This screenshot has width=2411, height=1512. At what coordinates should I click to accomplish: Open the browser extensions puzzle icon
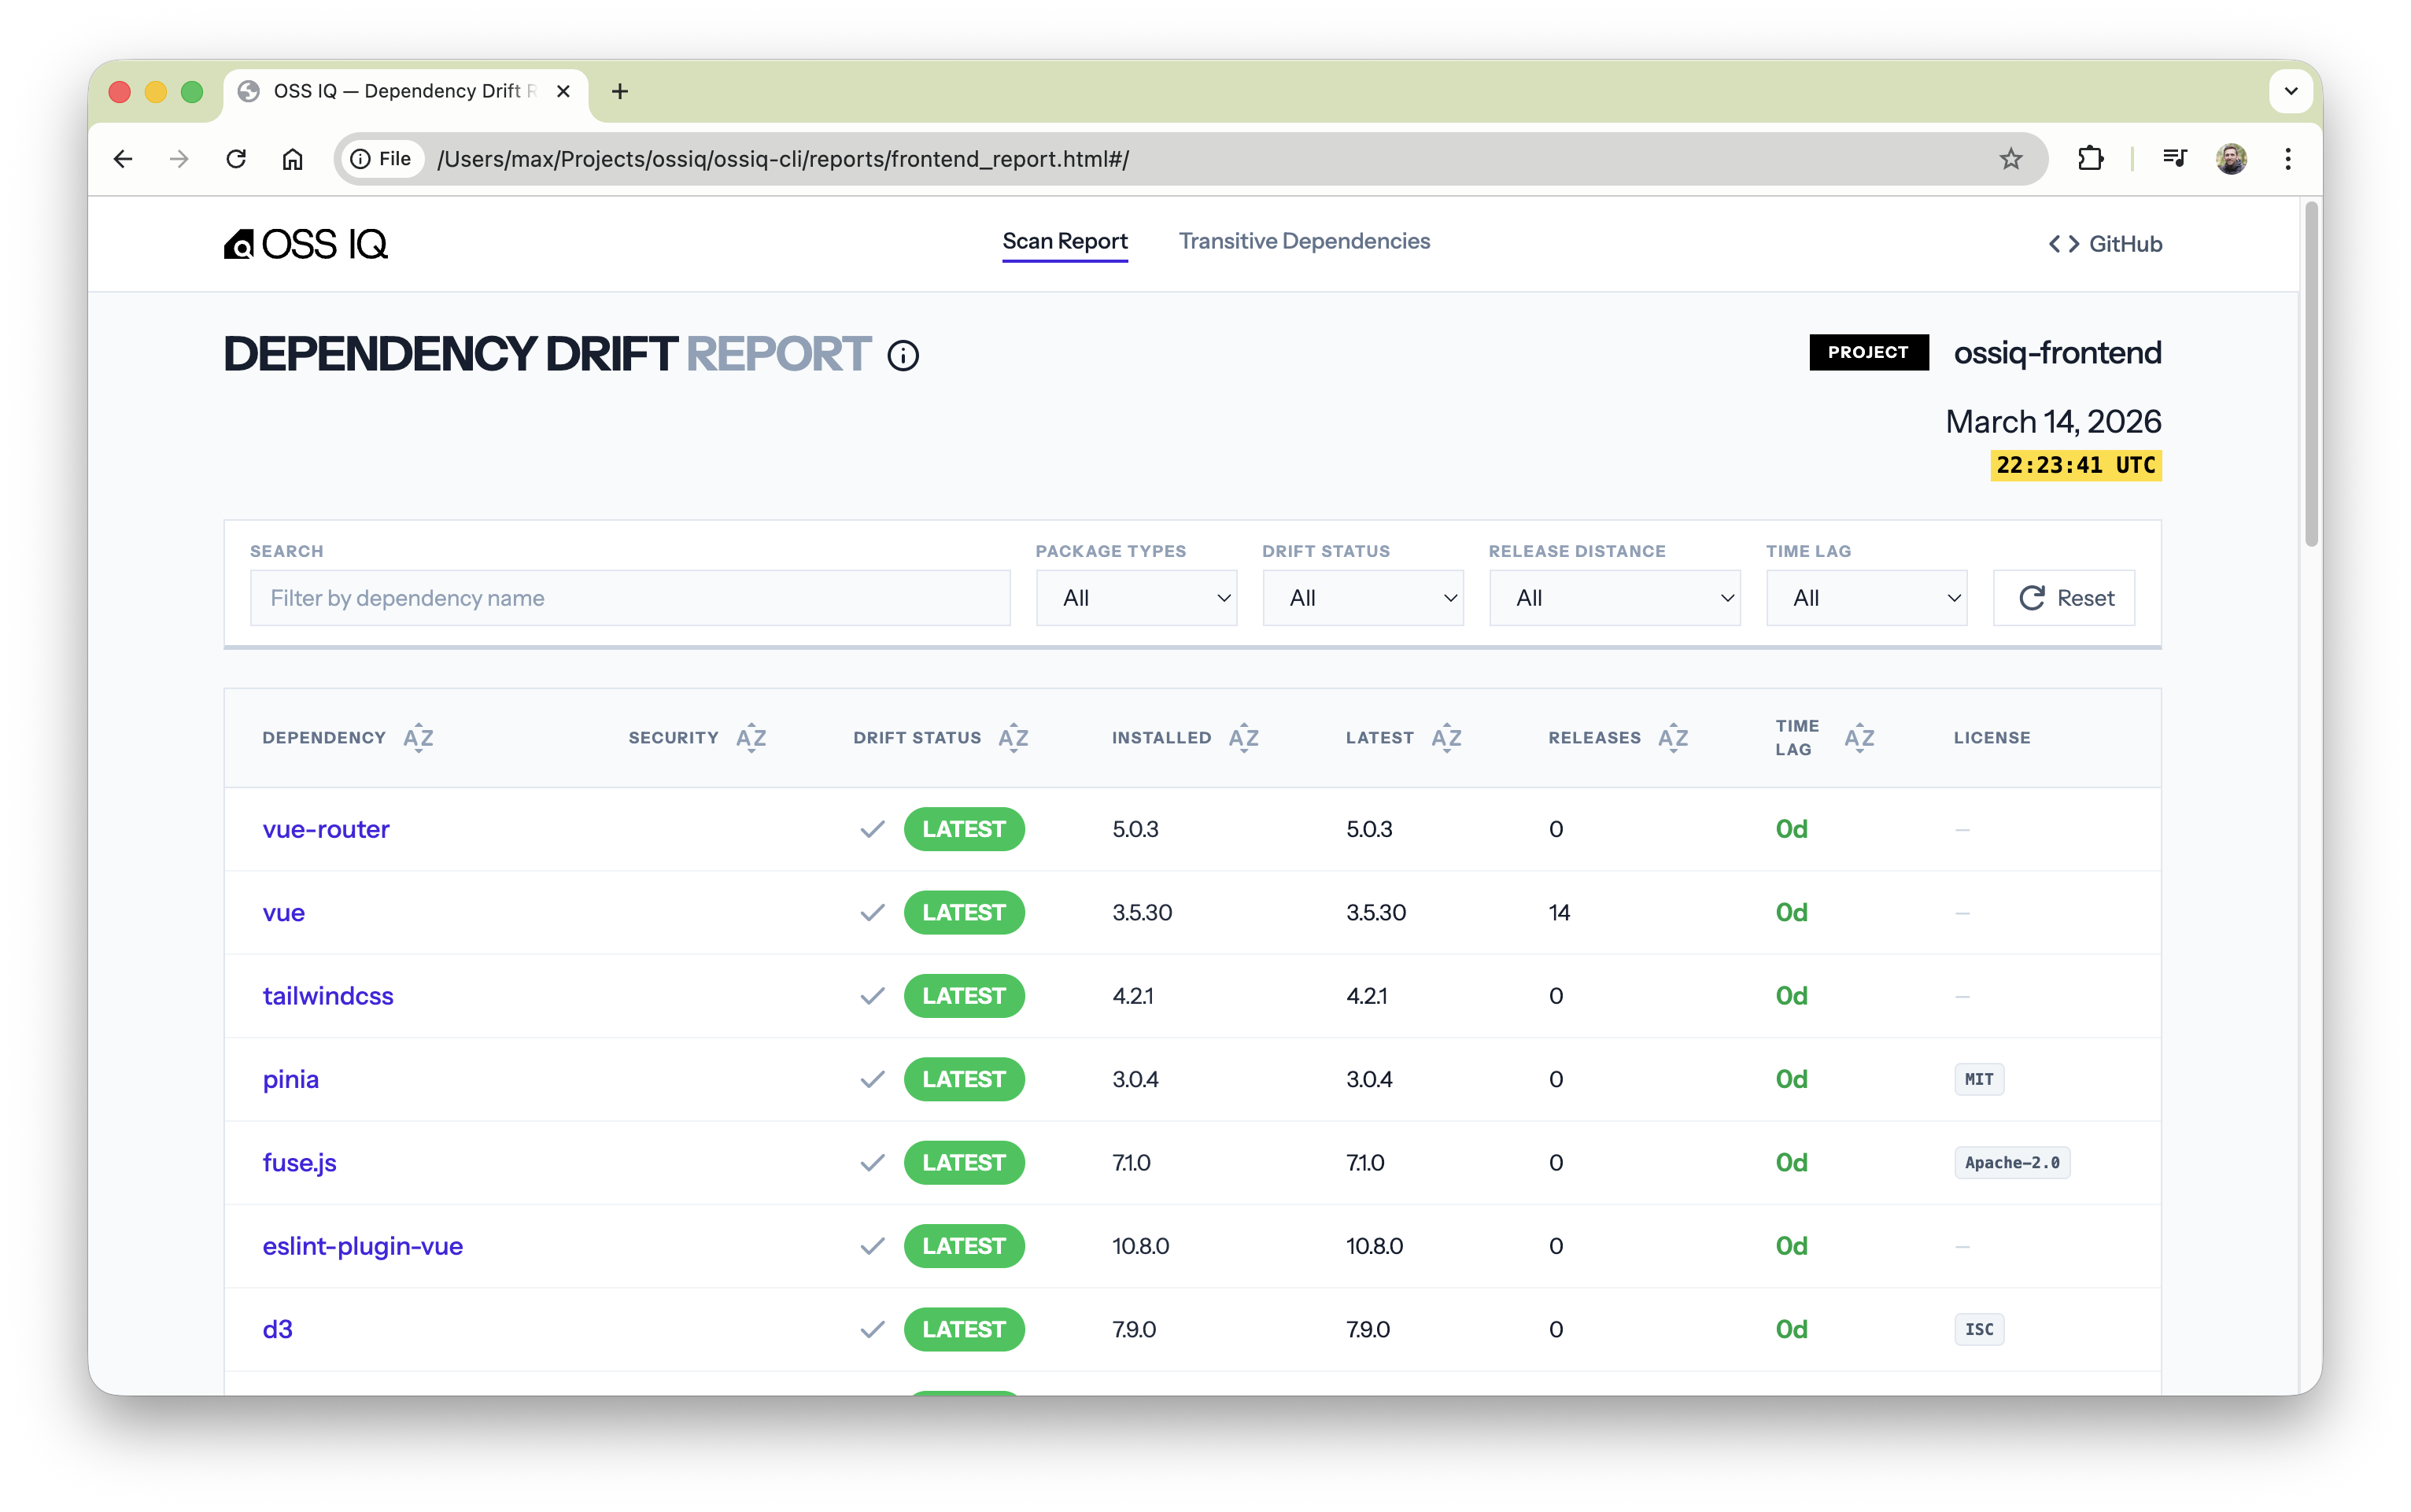2091,158
